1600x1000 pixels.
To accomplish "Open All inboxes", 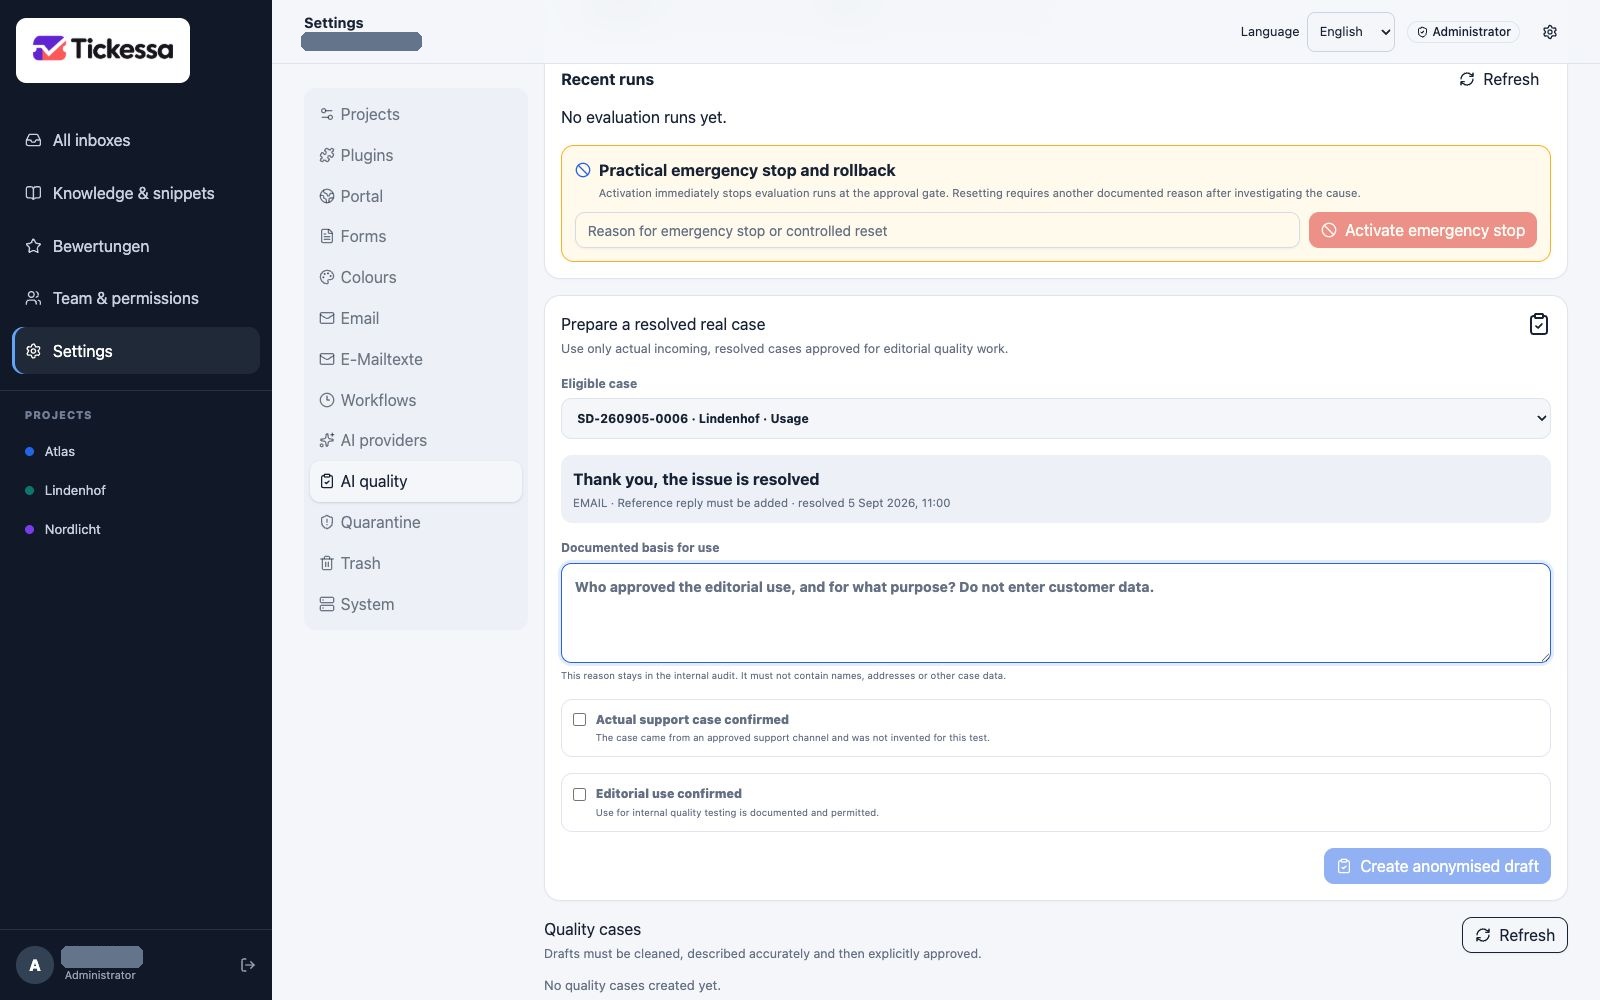I will point(136,140).
